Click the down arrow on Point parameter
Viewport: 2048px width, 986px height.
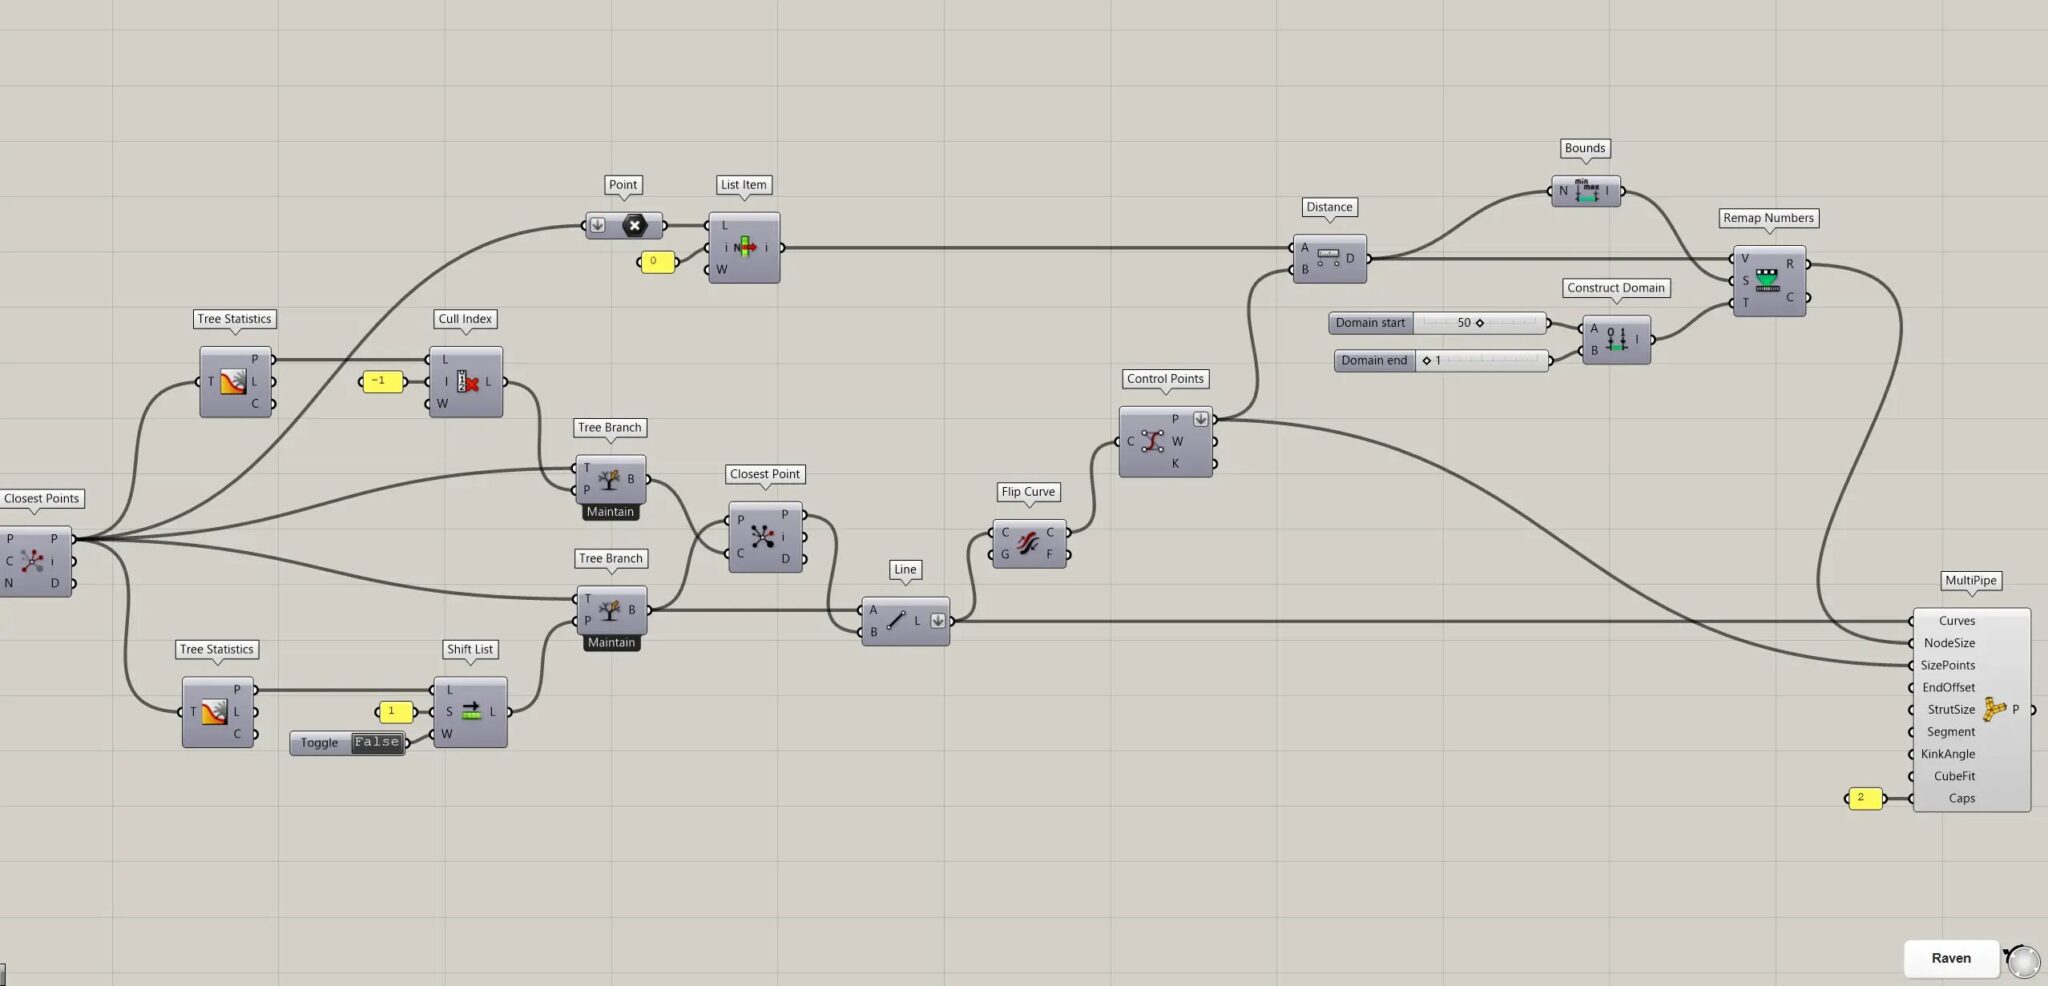tap(597, 225)
